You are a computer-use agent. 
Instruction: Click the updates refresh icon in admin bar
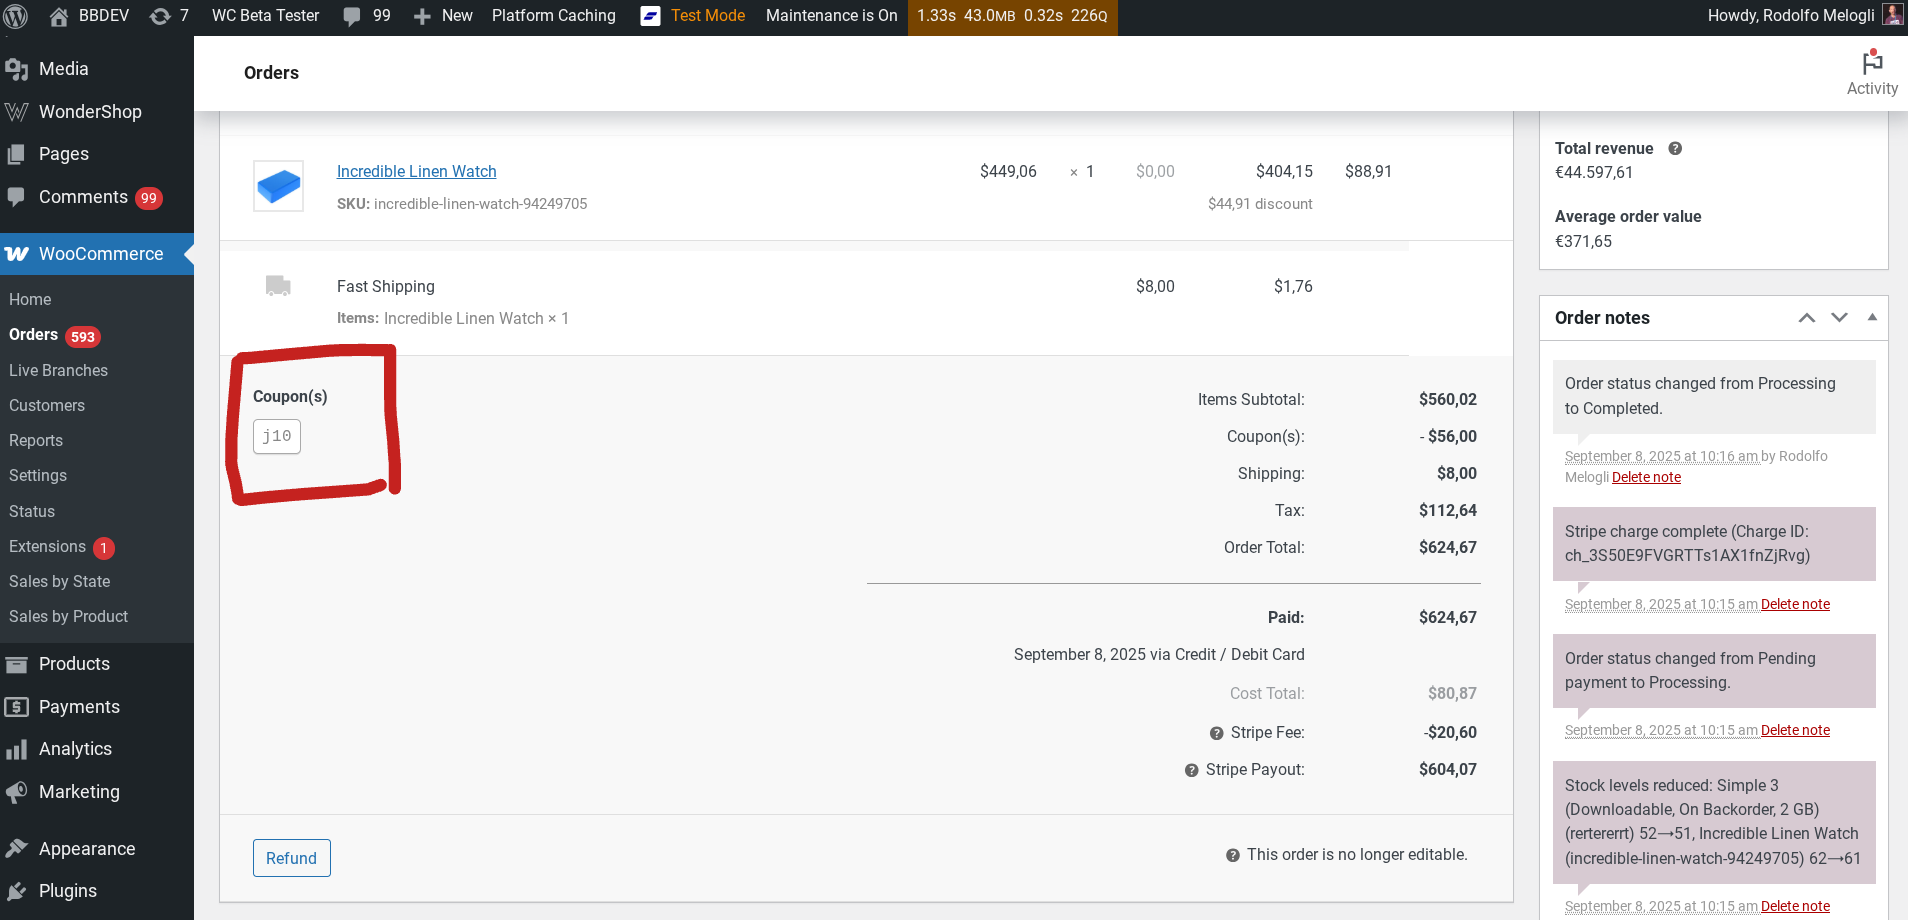160,16
